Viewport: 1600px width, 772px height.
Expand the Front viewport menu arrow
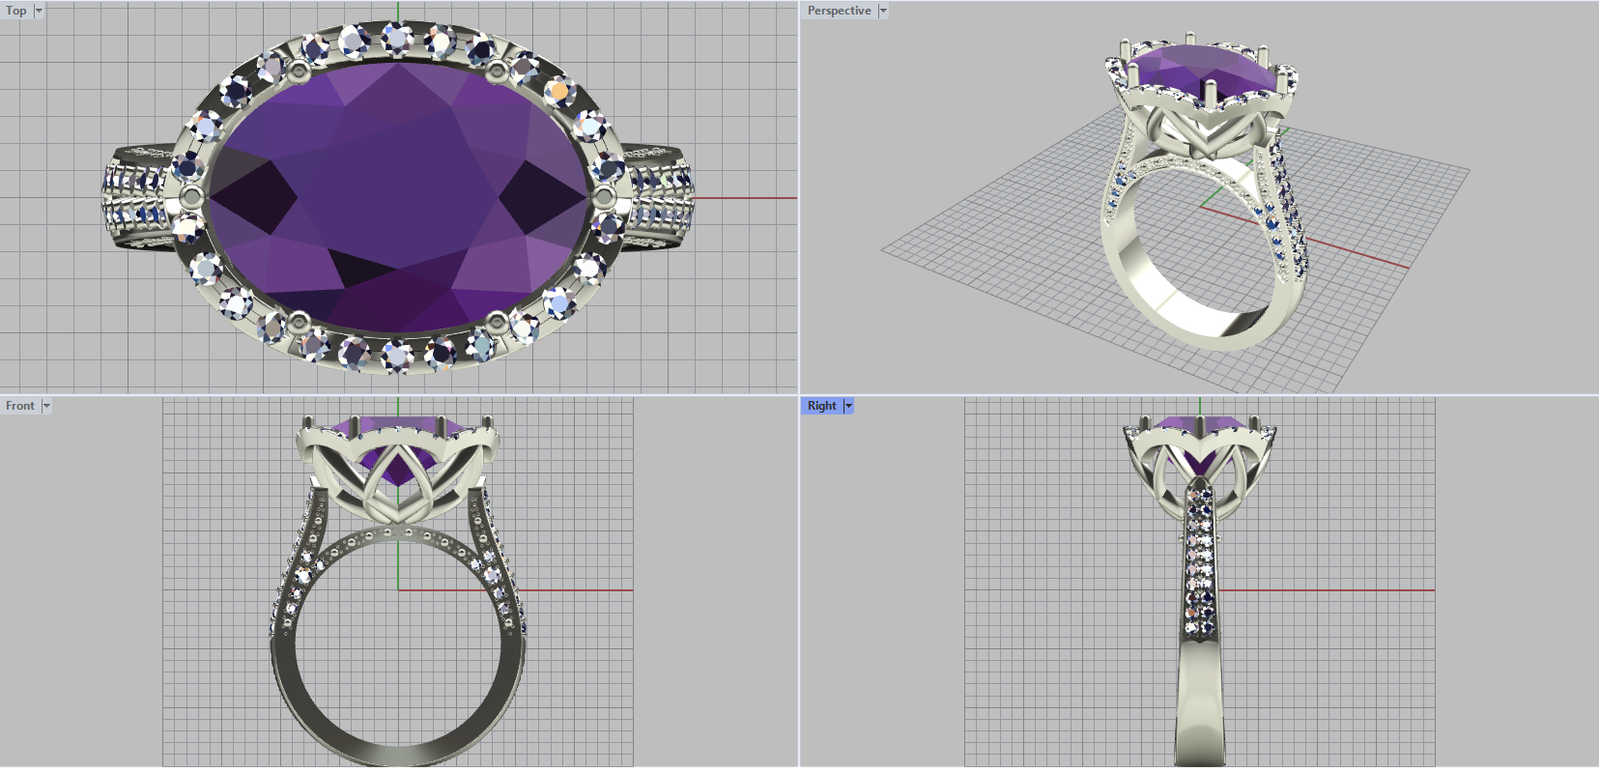tap(46, 406)
